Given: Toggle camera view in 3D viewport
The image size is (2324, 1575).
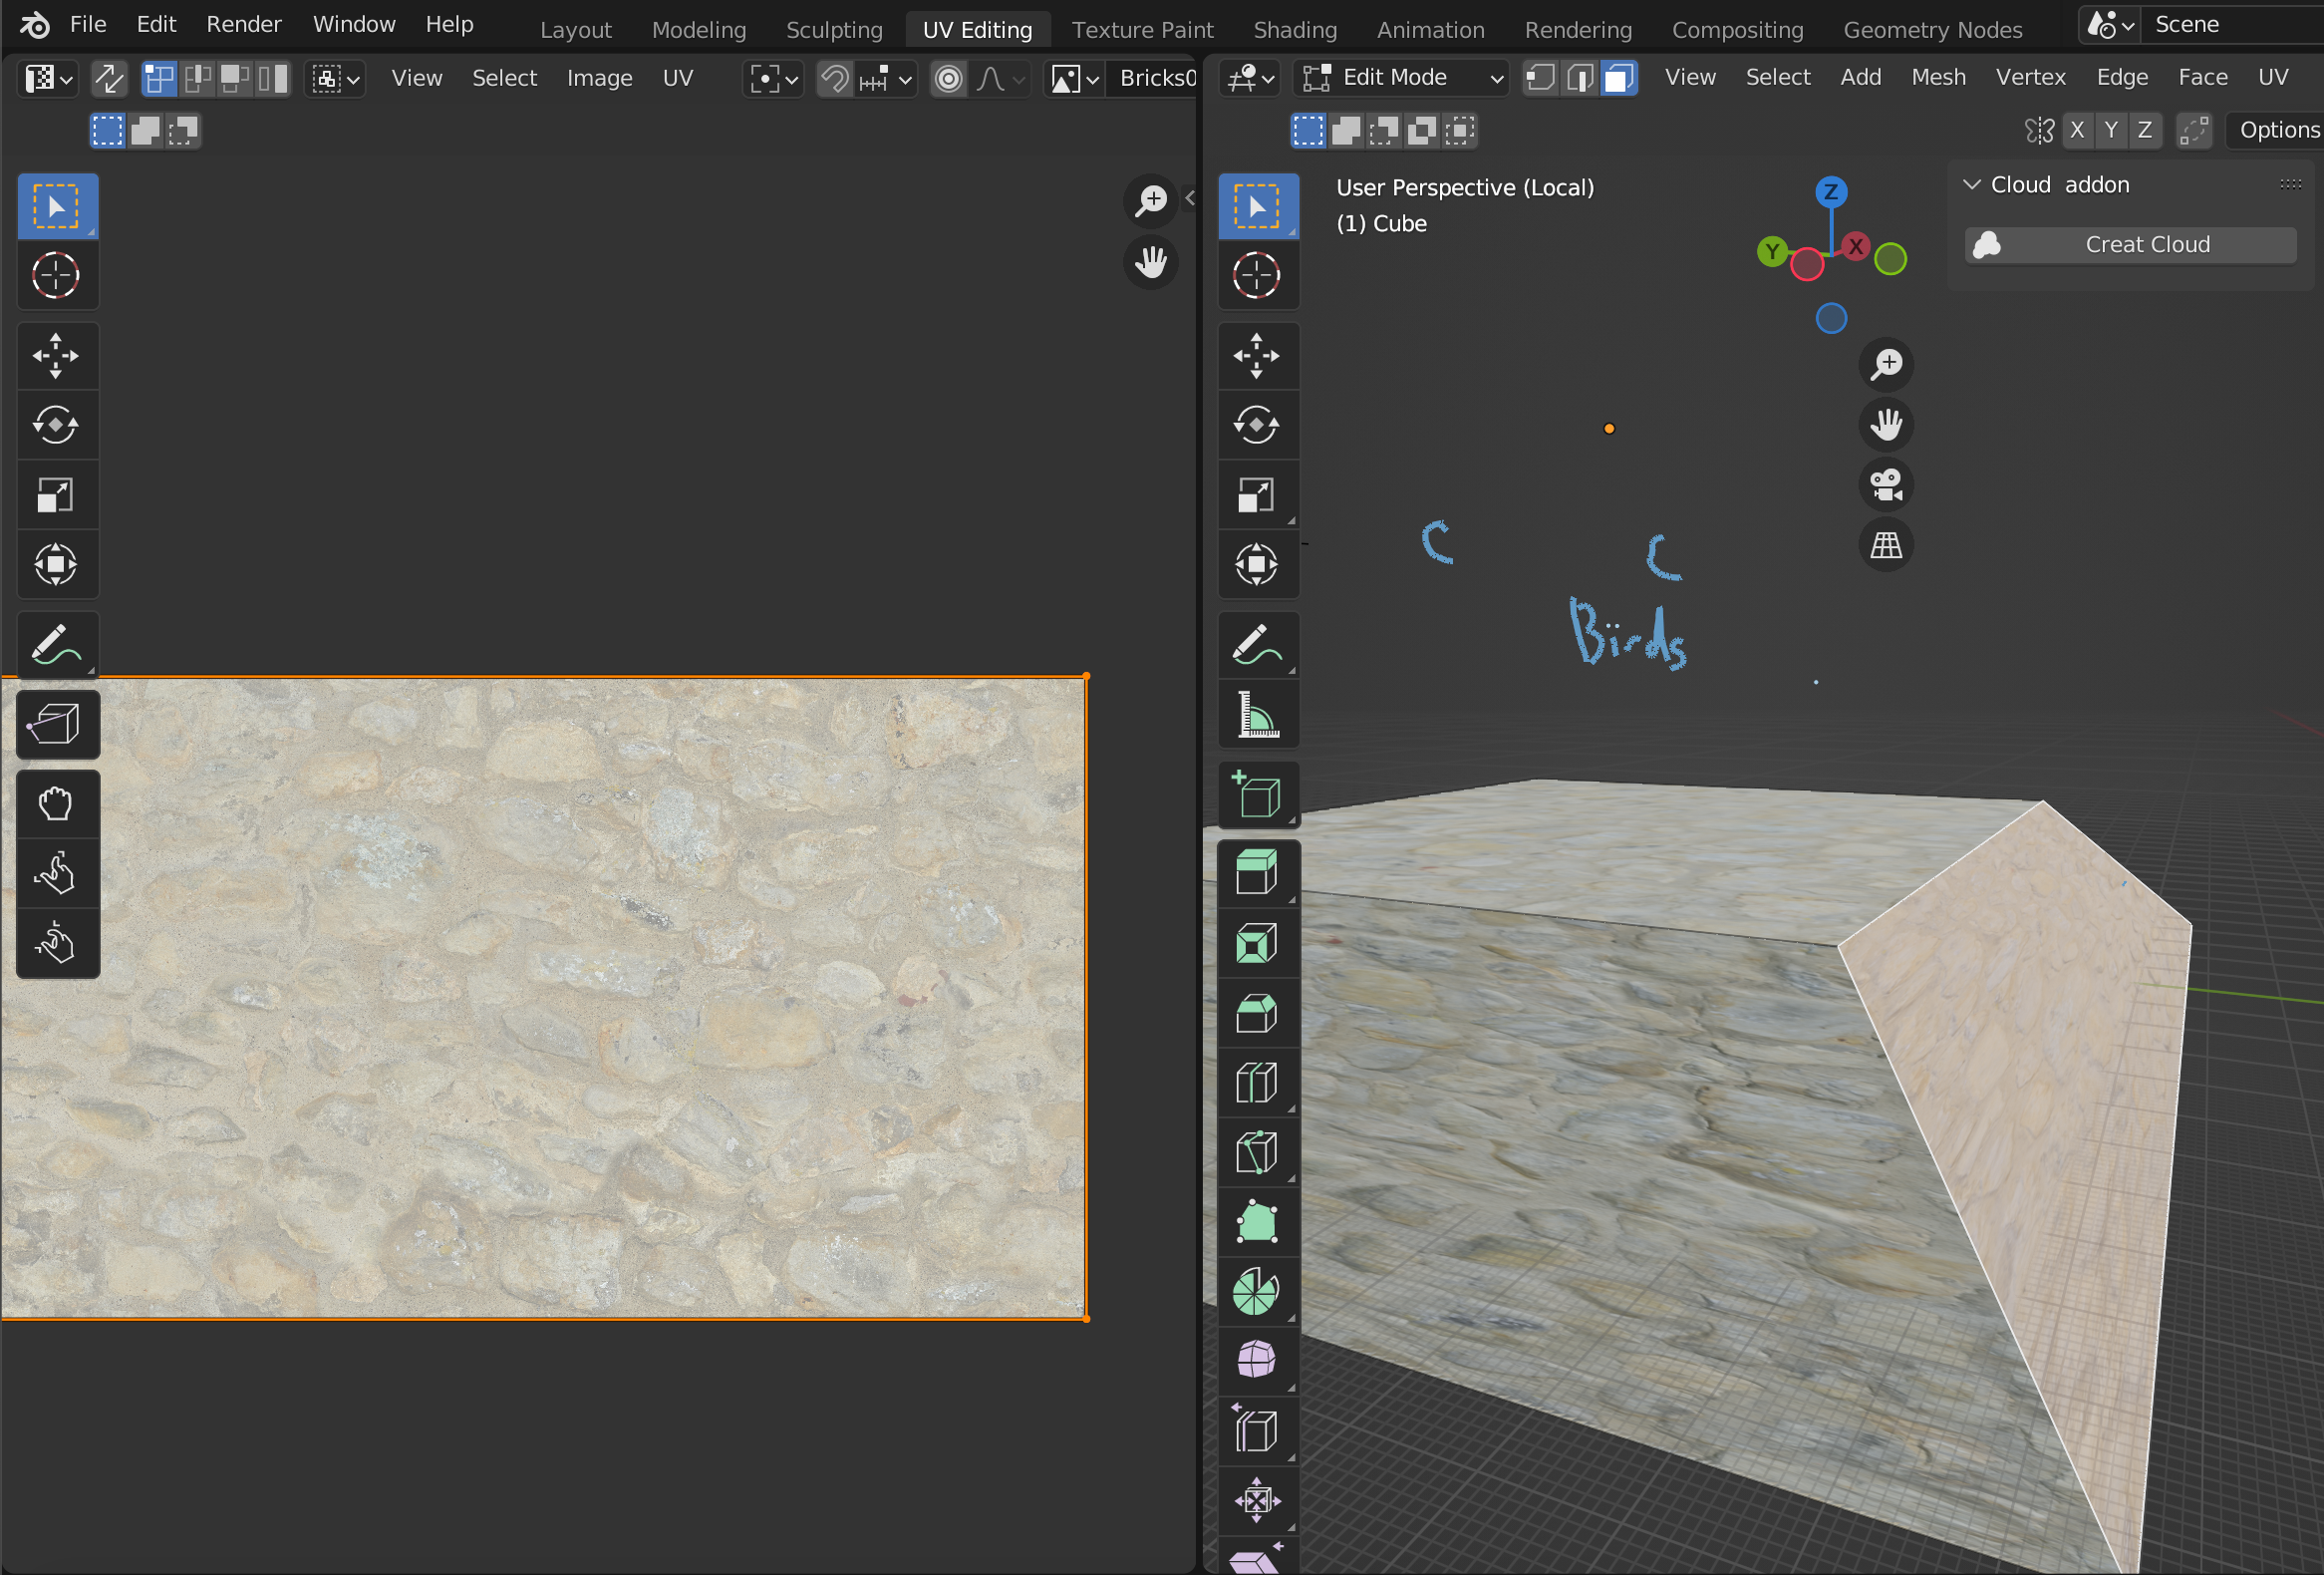Looking at the screenshot, I should [x=1886, y=485].
